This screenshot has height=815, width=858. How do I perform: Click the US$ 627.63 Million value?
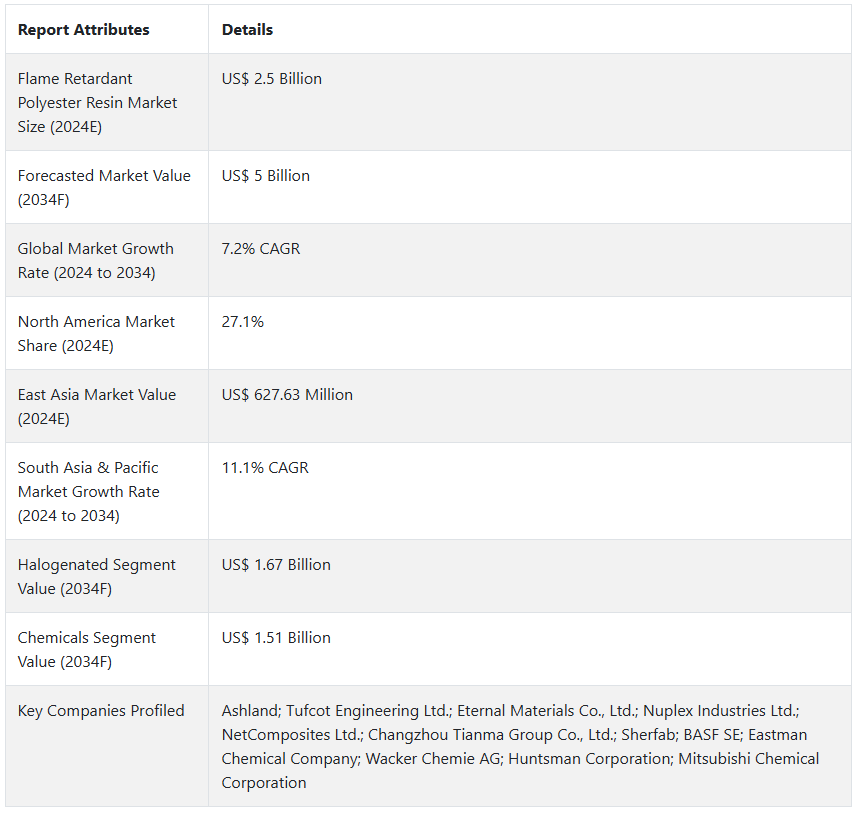(x=287, y=395)
